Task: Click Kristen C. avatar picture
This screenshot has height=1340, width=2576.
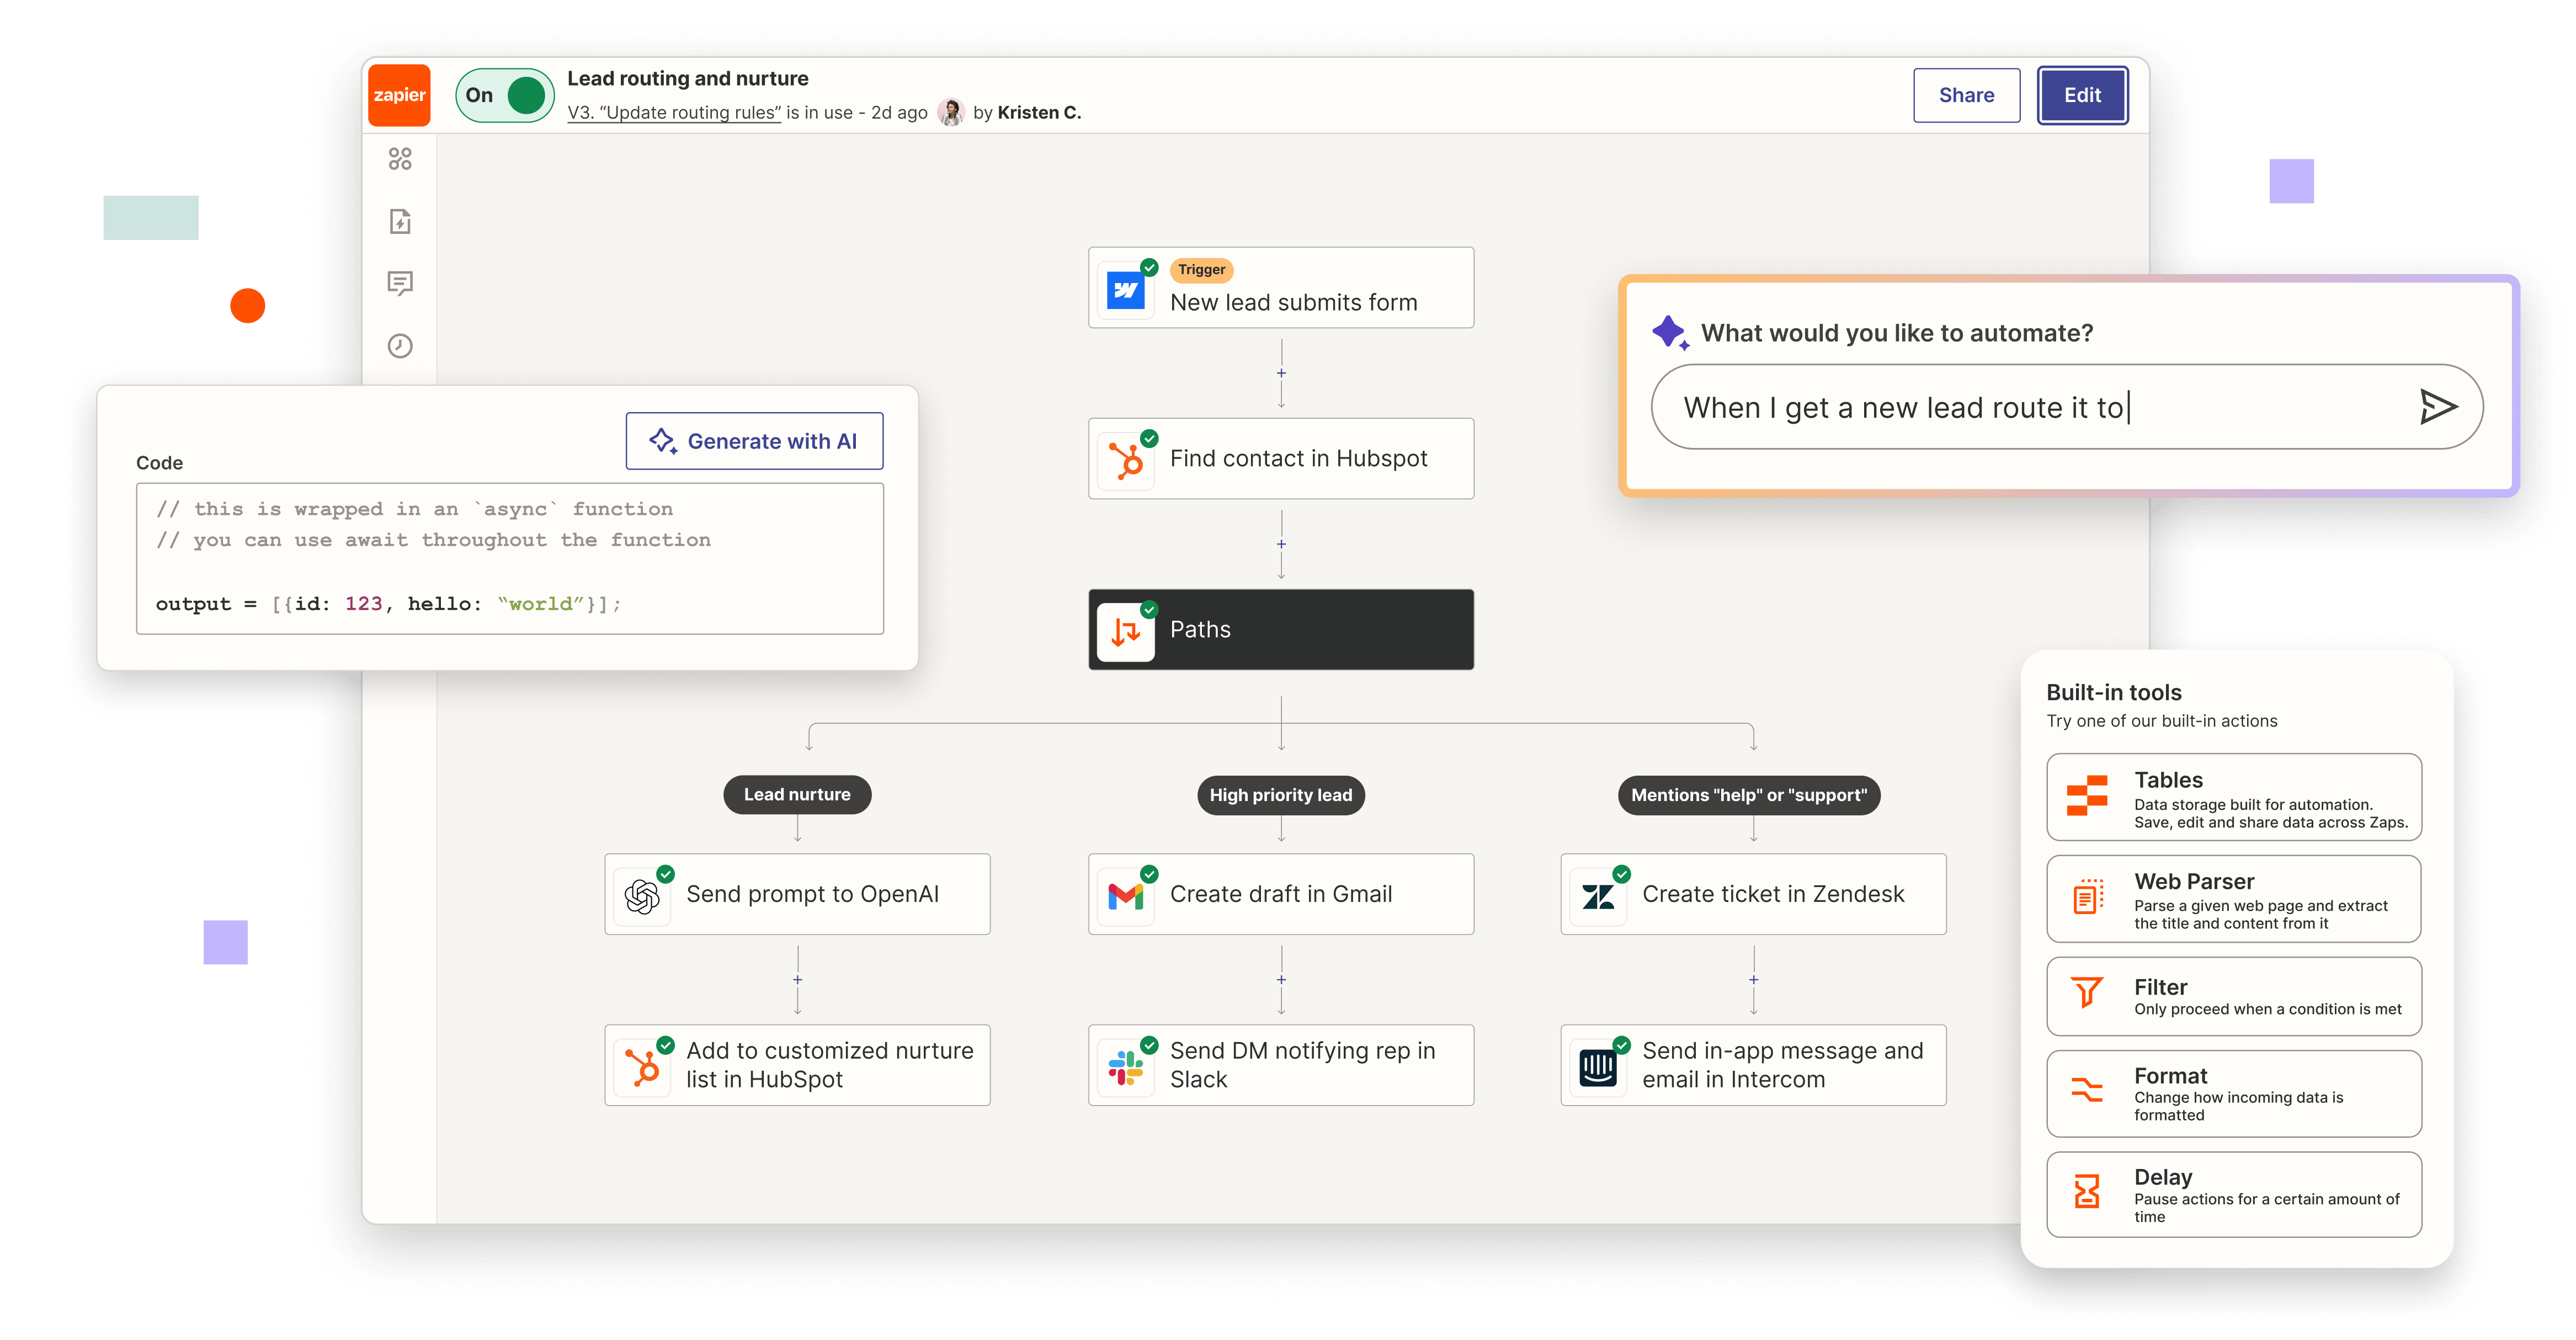Action: point(951,113)
